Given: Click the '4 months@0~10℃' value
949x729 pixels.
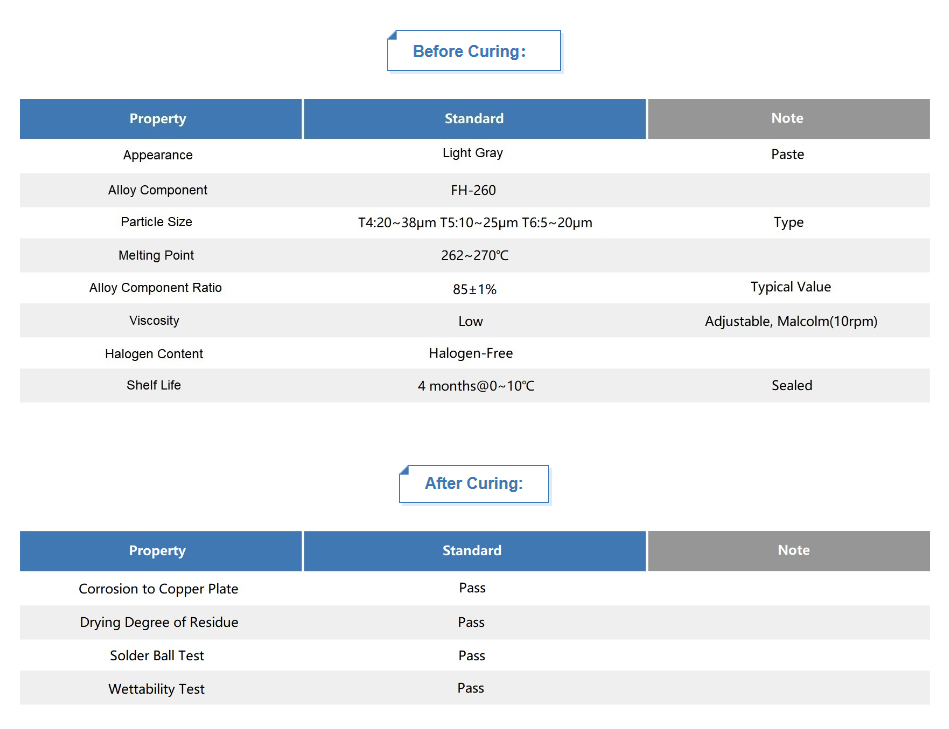Looking at the screenshot, I should tap(476, 386).
